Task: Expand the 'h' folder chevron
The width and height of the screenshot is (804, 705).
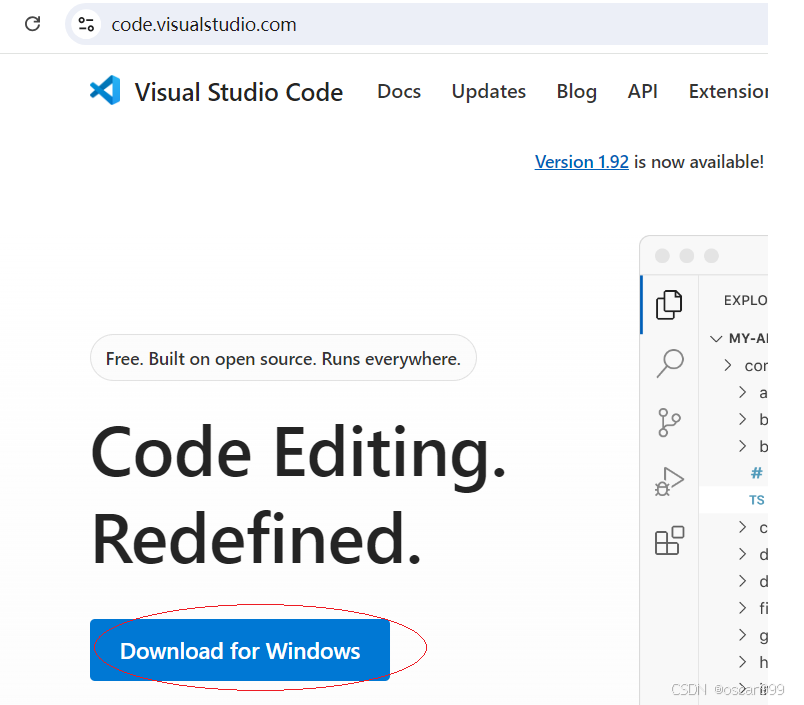Action: 742,661
